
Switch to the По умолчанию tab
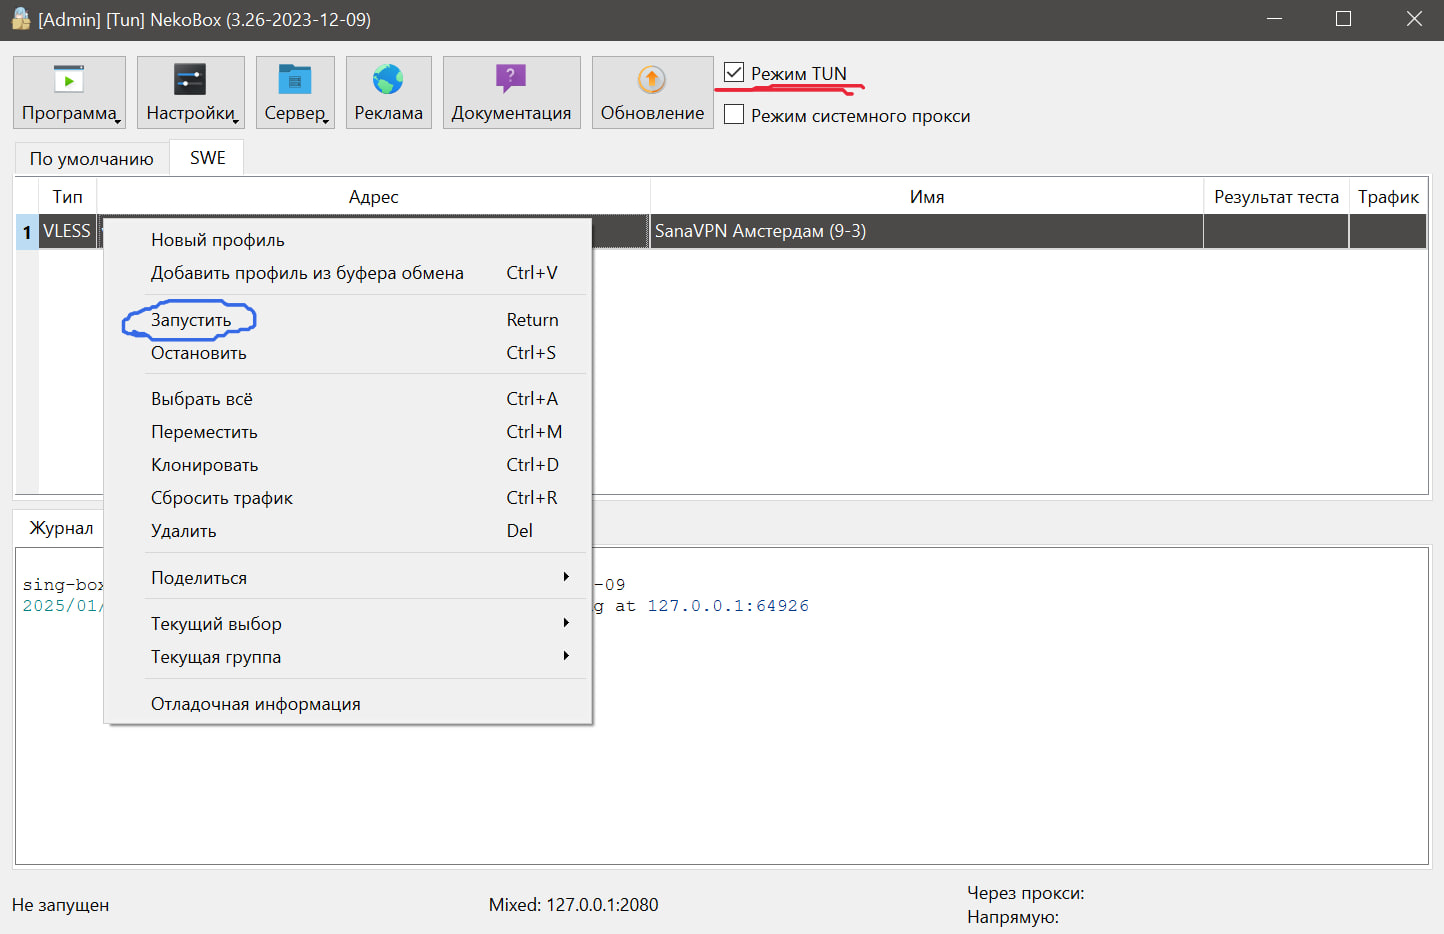tap(92, 158)
